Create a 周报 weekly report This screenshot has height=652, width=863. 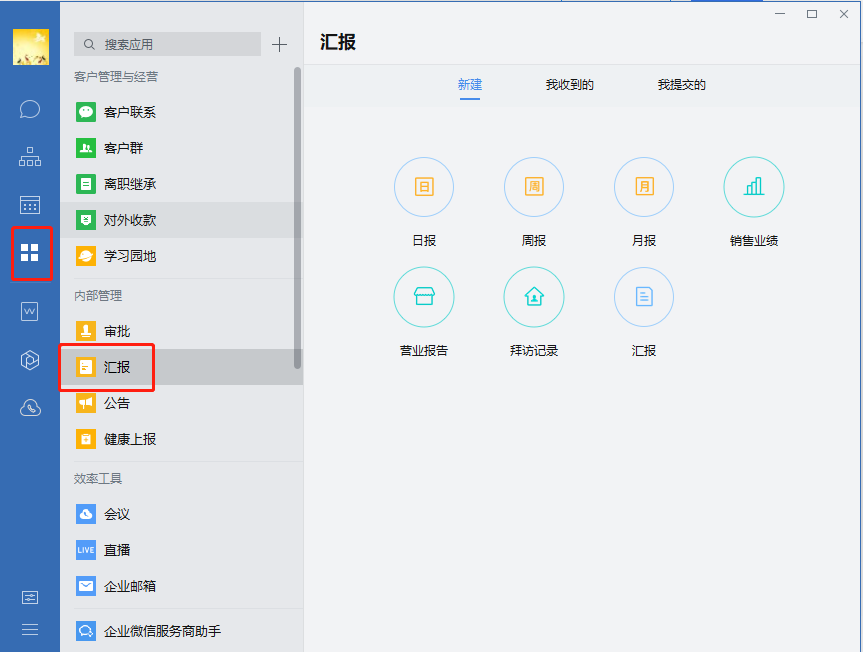point(534,187)
